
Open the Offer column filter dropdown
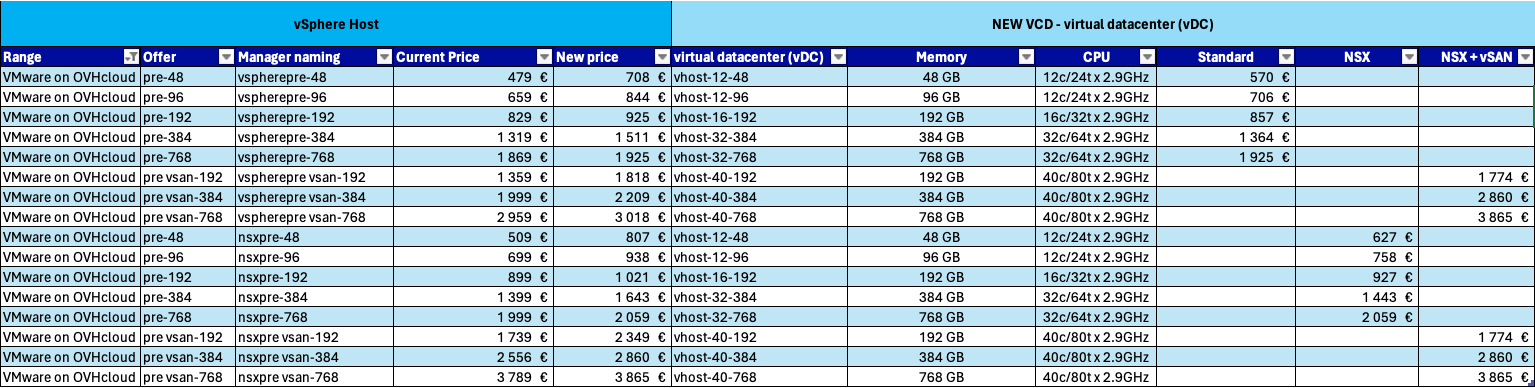[x=226, y=57]
